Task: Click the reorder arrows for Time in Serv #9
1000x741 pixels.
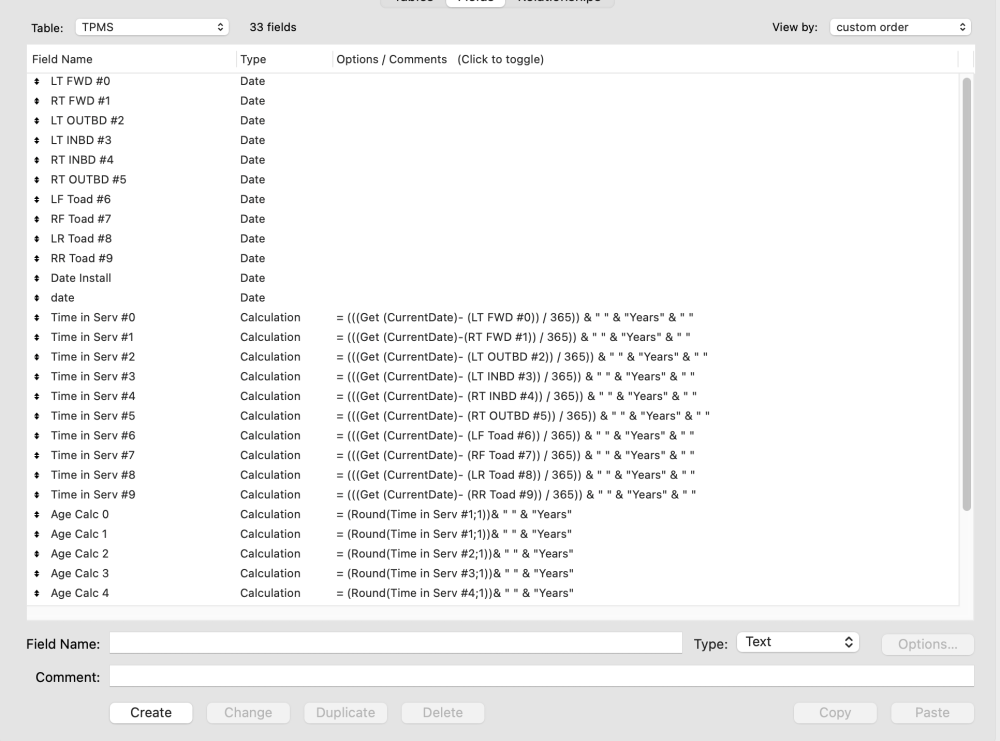Action: coord(37,494)
